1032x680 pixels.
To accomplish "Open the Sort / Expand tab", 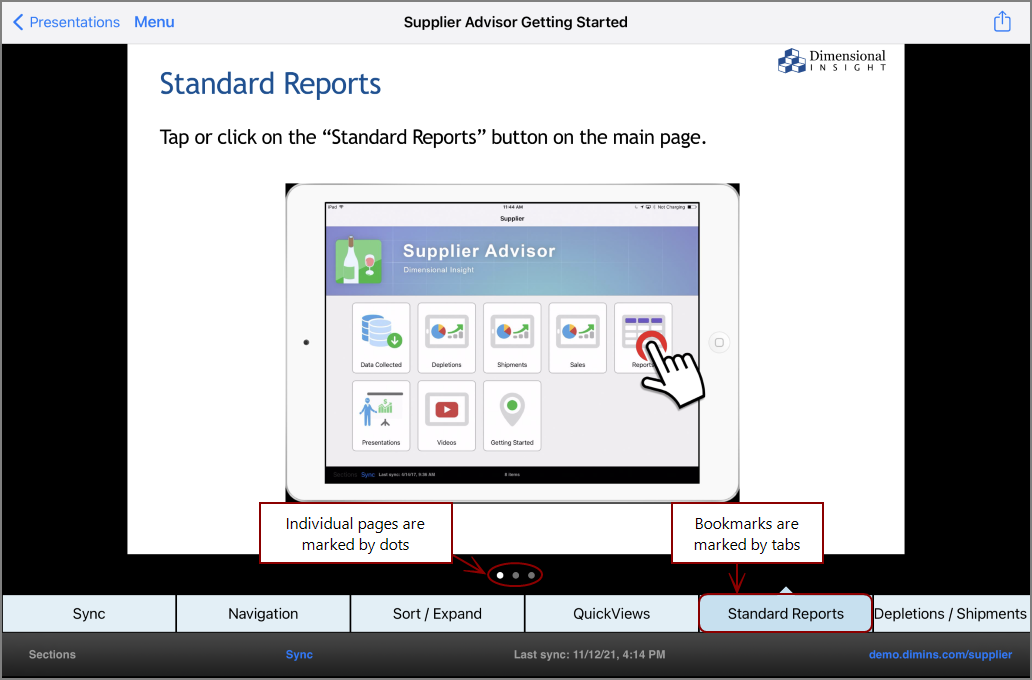I will [437, 613].
